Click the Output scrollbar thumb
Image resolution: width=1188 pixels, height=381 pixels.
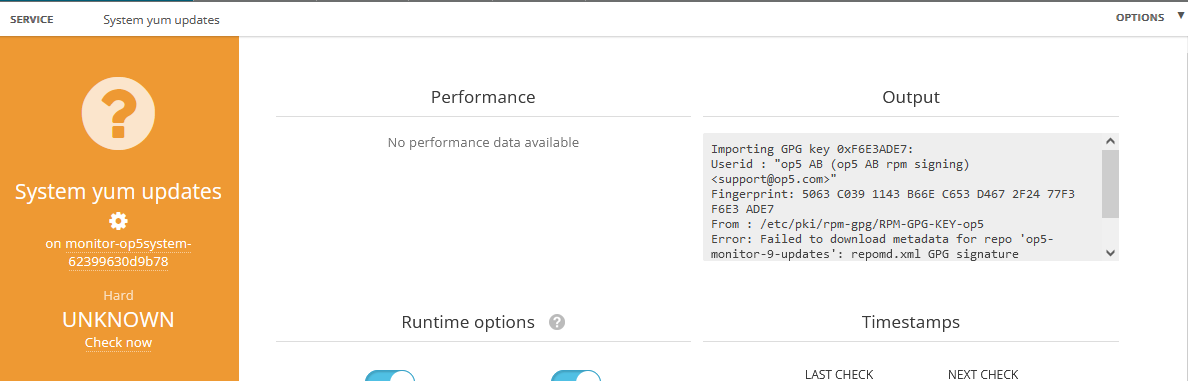(x=1110, y=184)
